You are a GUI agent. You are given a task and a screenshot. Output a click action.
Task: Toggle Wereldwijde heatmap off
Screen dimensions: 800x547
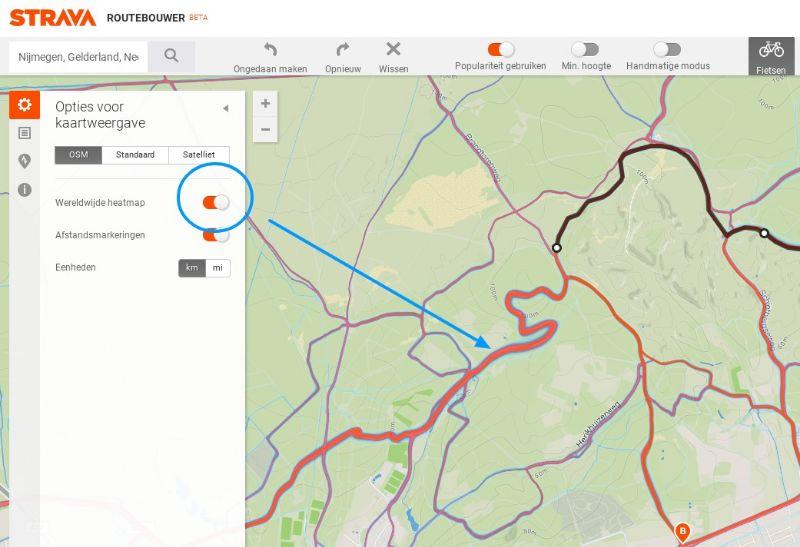216,202
